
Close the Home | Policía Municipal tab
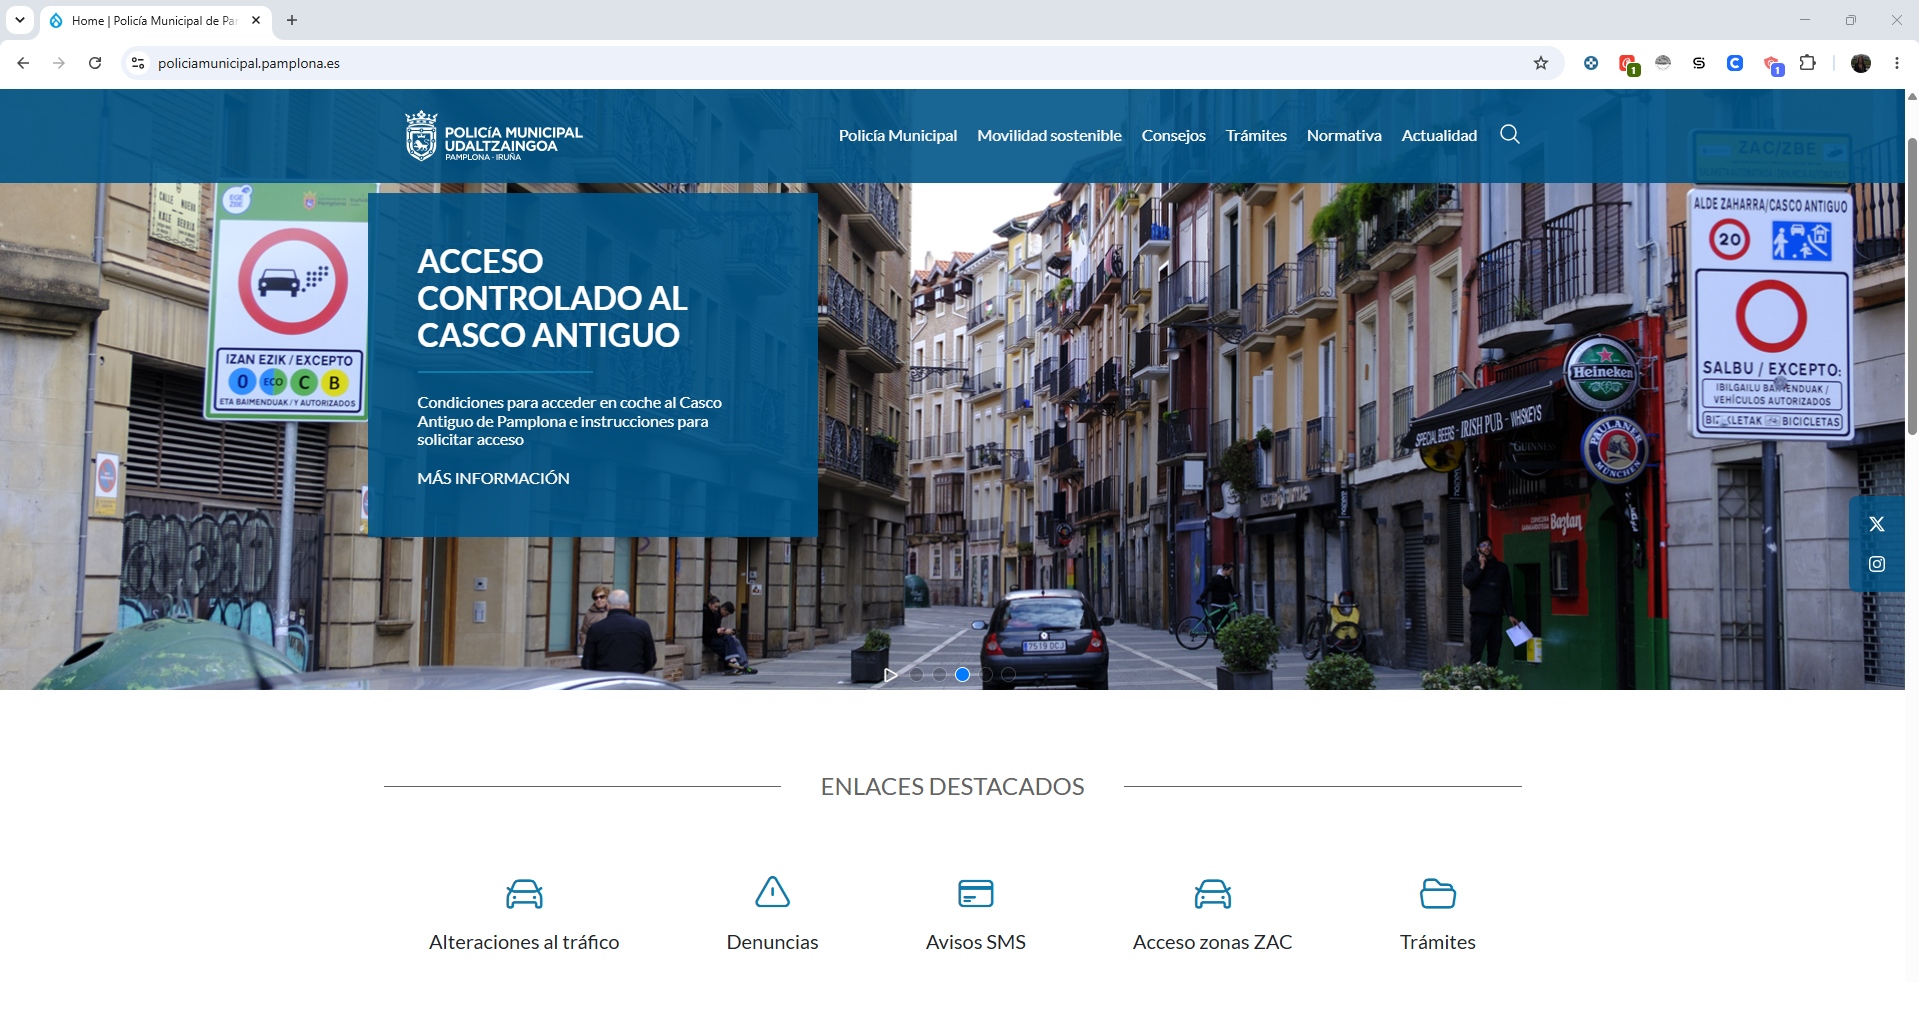[256, 20]
